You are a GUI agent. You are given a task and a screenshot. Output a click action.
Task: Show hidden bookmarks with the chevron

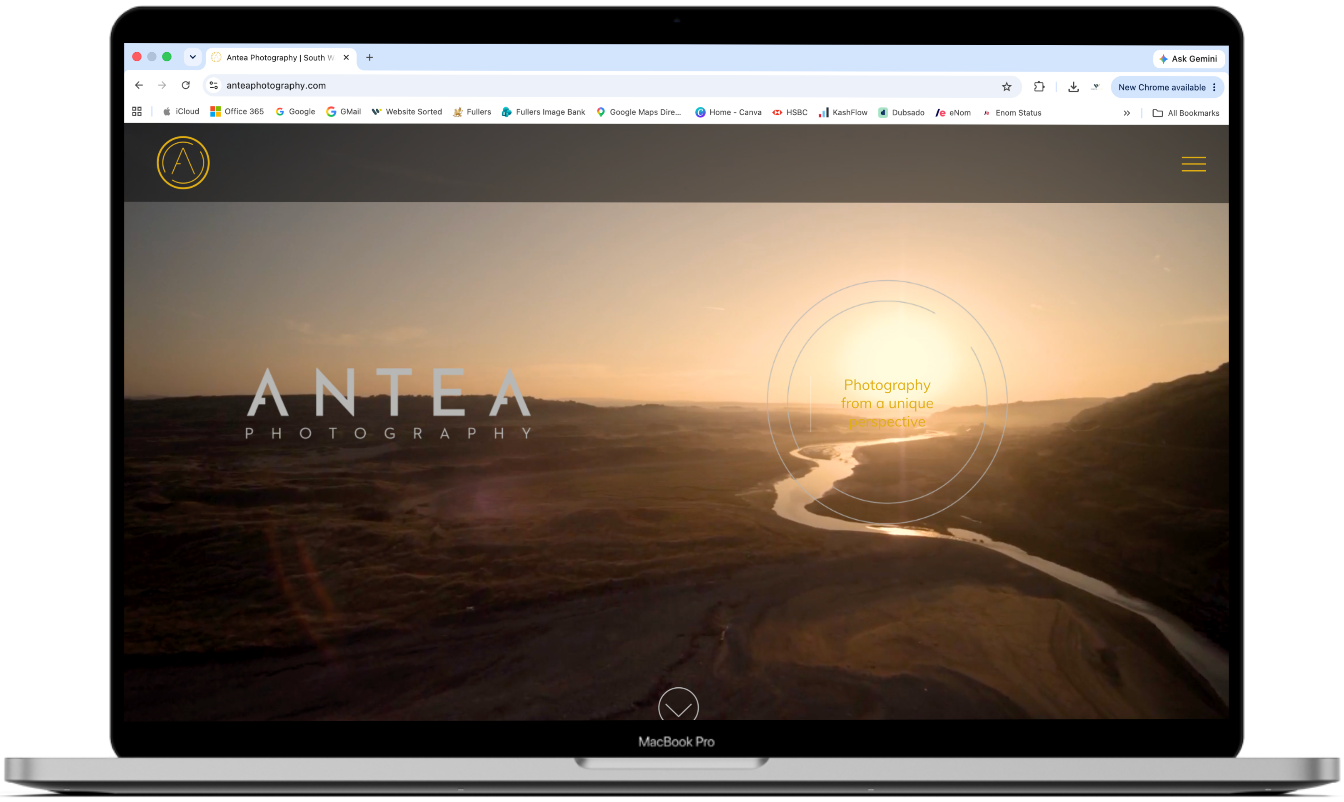pos(1127,113)
